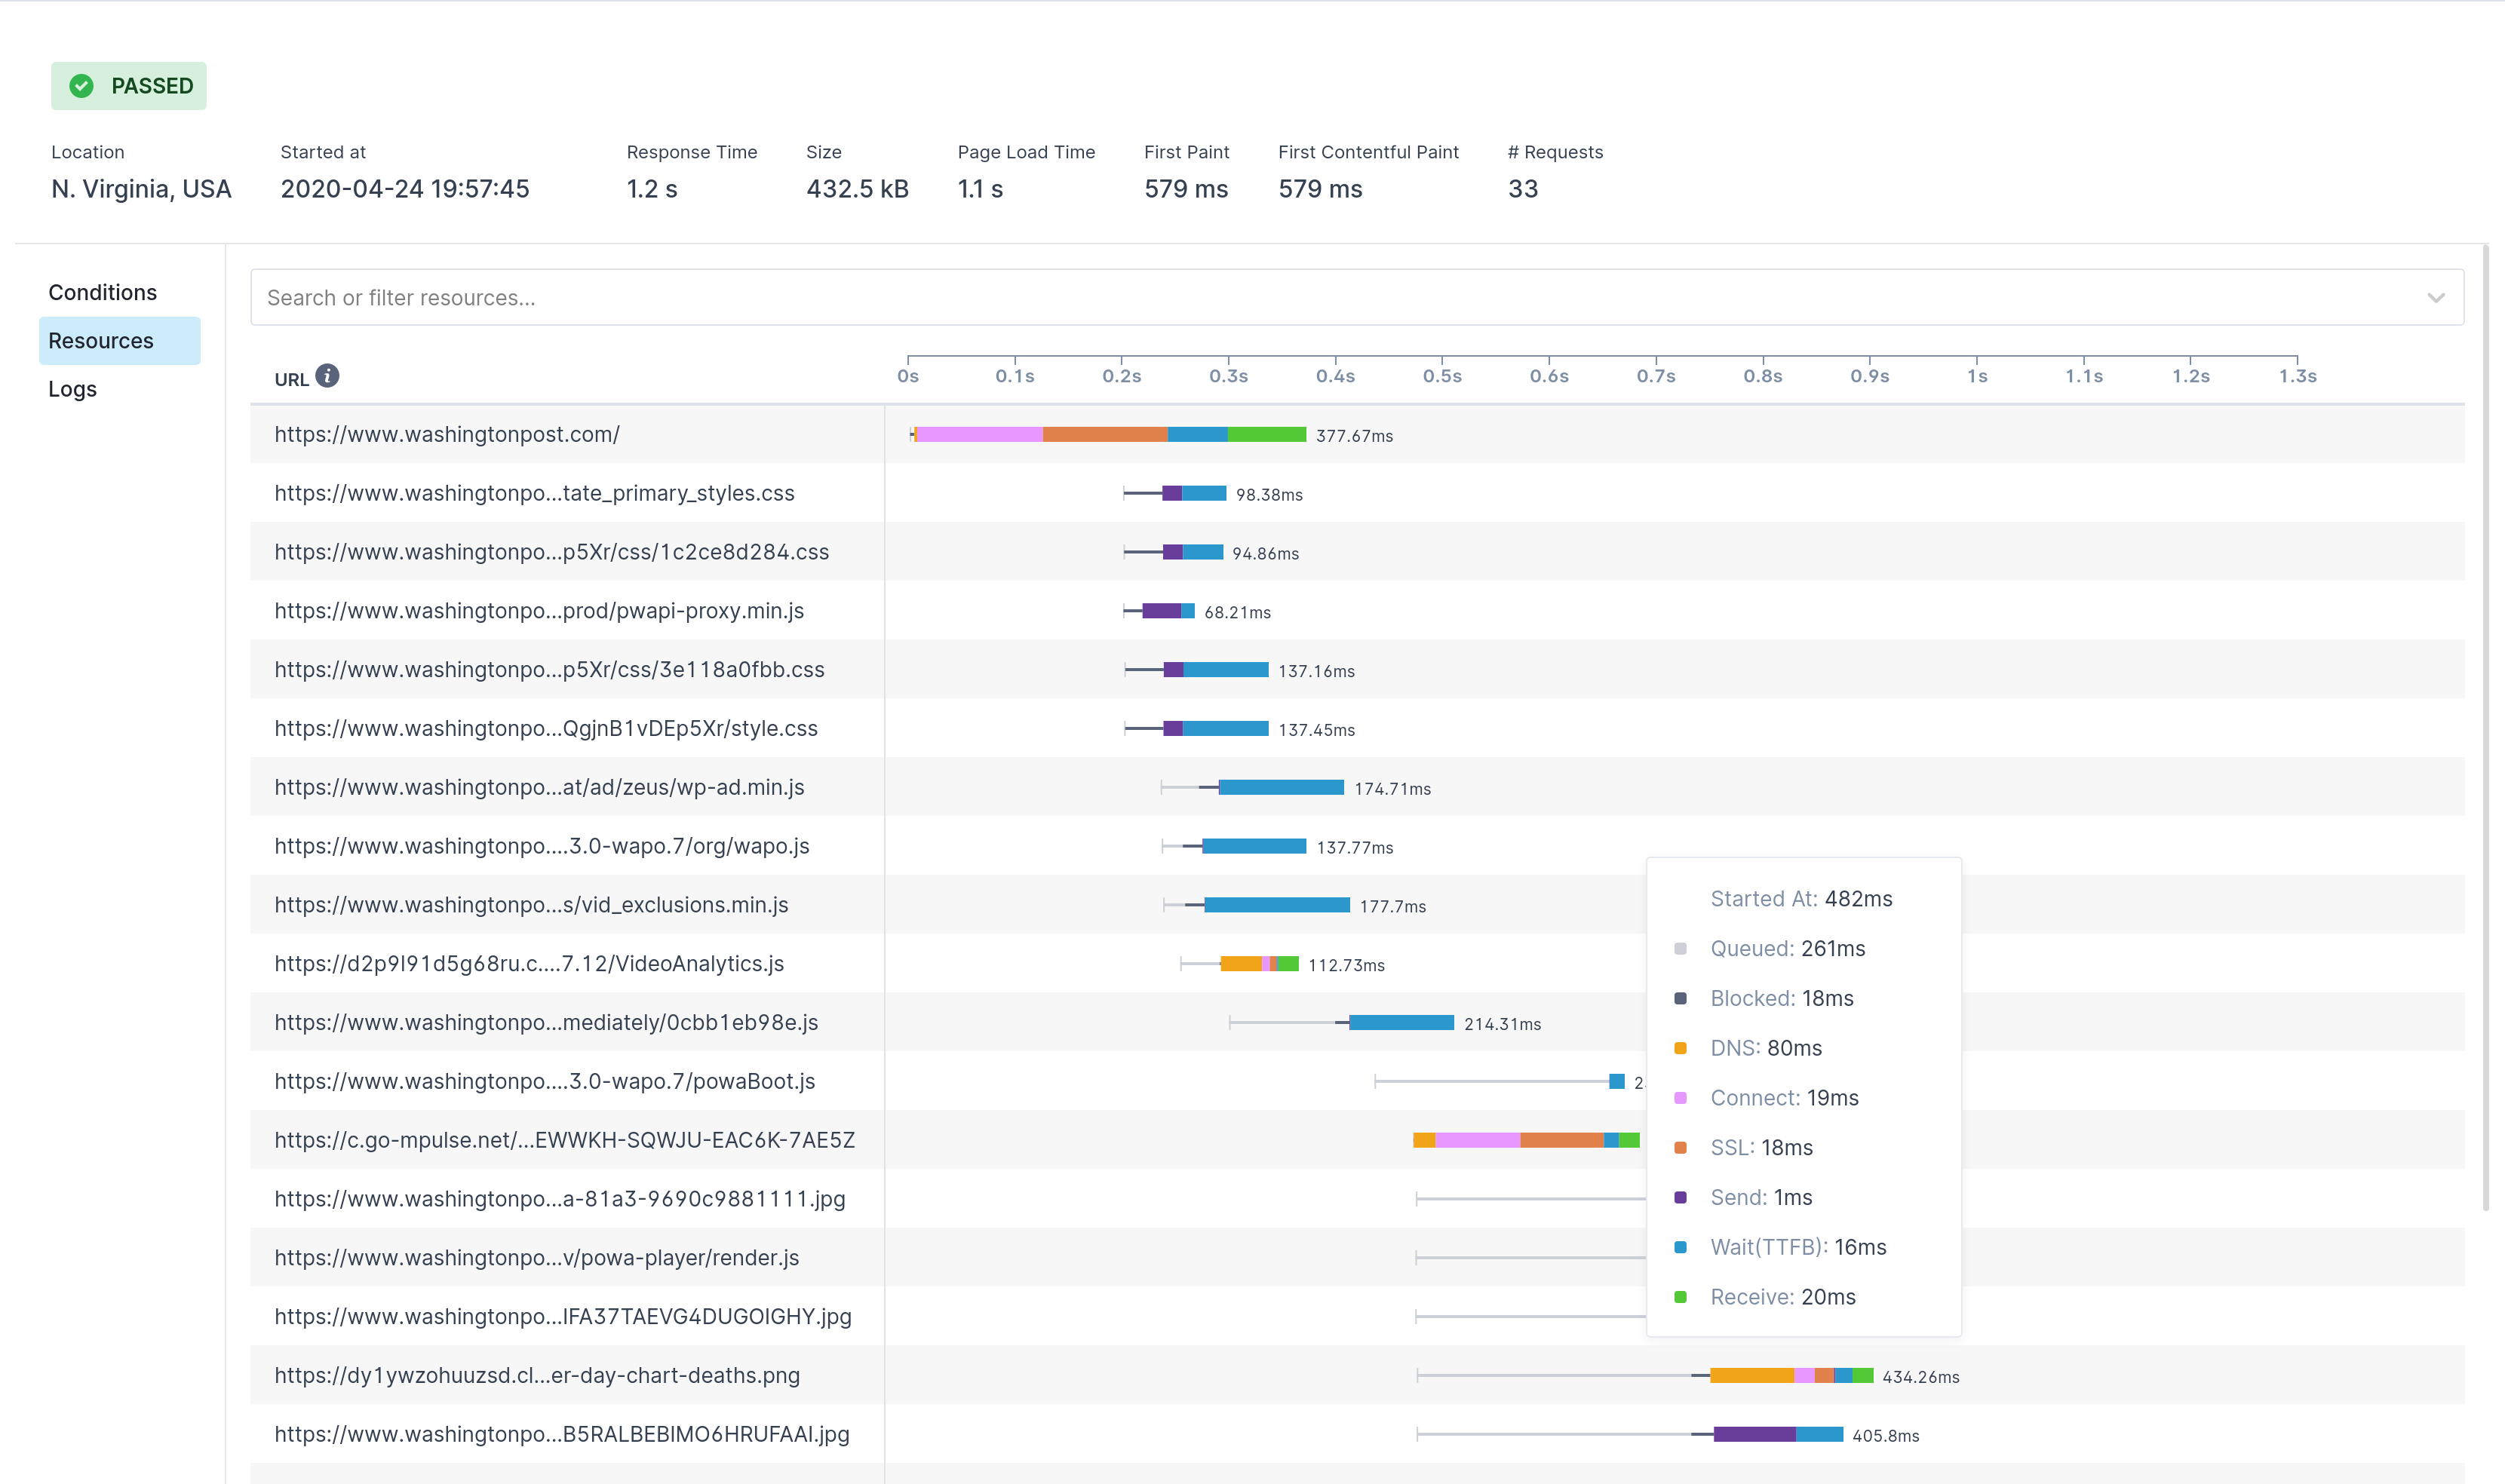The width and height of the screenshot is (2505, 1484).
Task: Click the blue Wait(TTFB) legend swatch
Action: tap(1680, 1247)
